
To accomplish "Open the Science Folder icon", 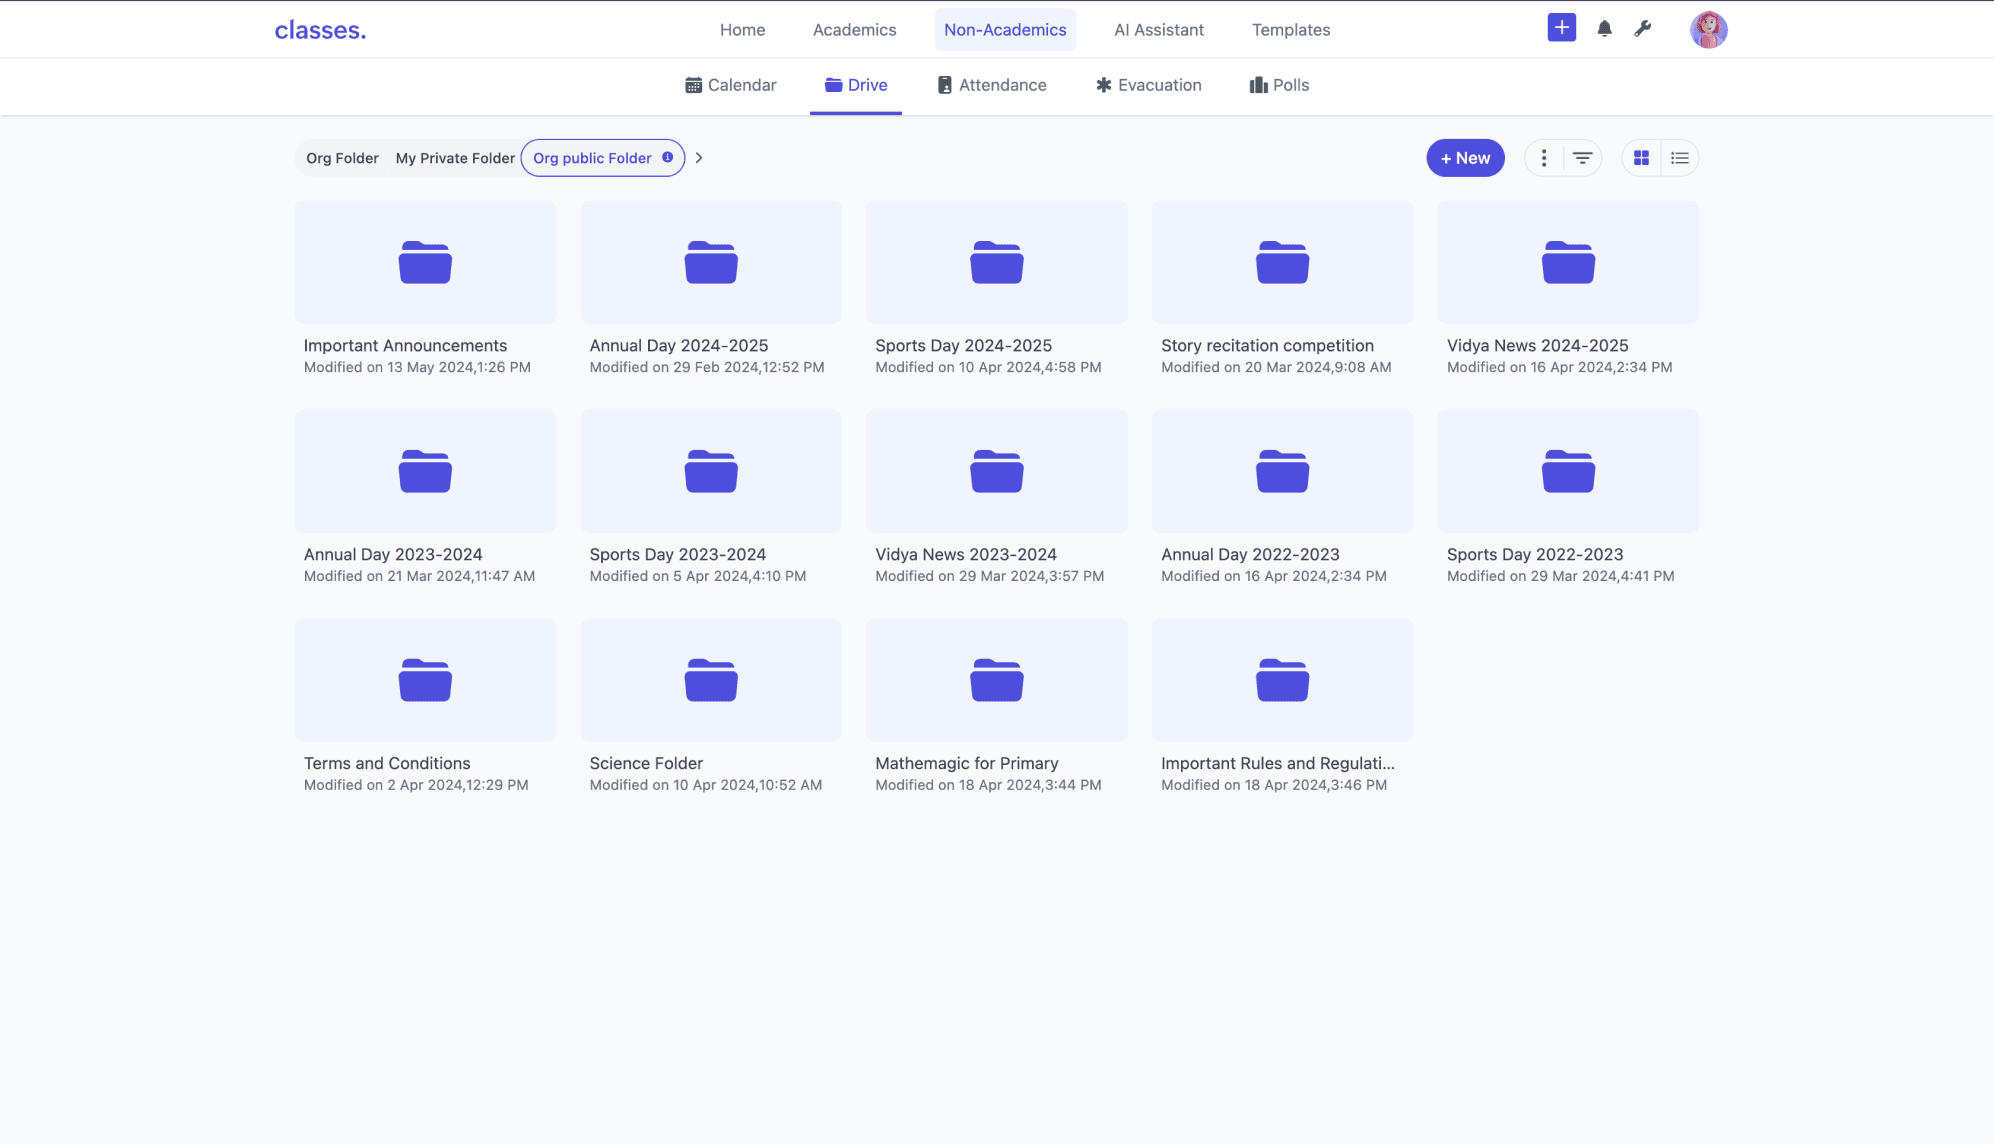I will (710, 680).
